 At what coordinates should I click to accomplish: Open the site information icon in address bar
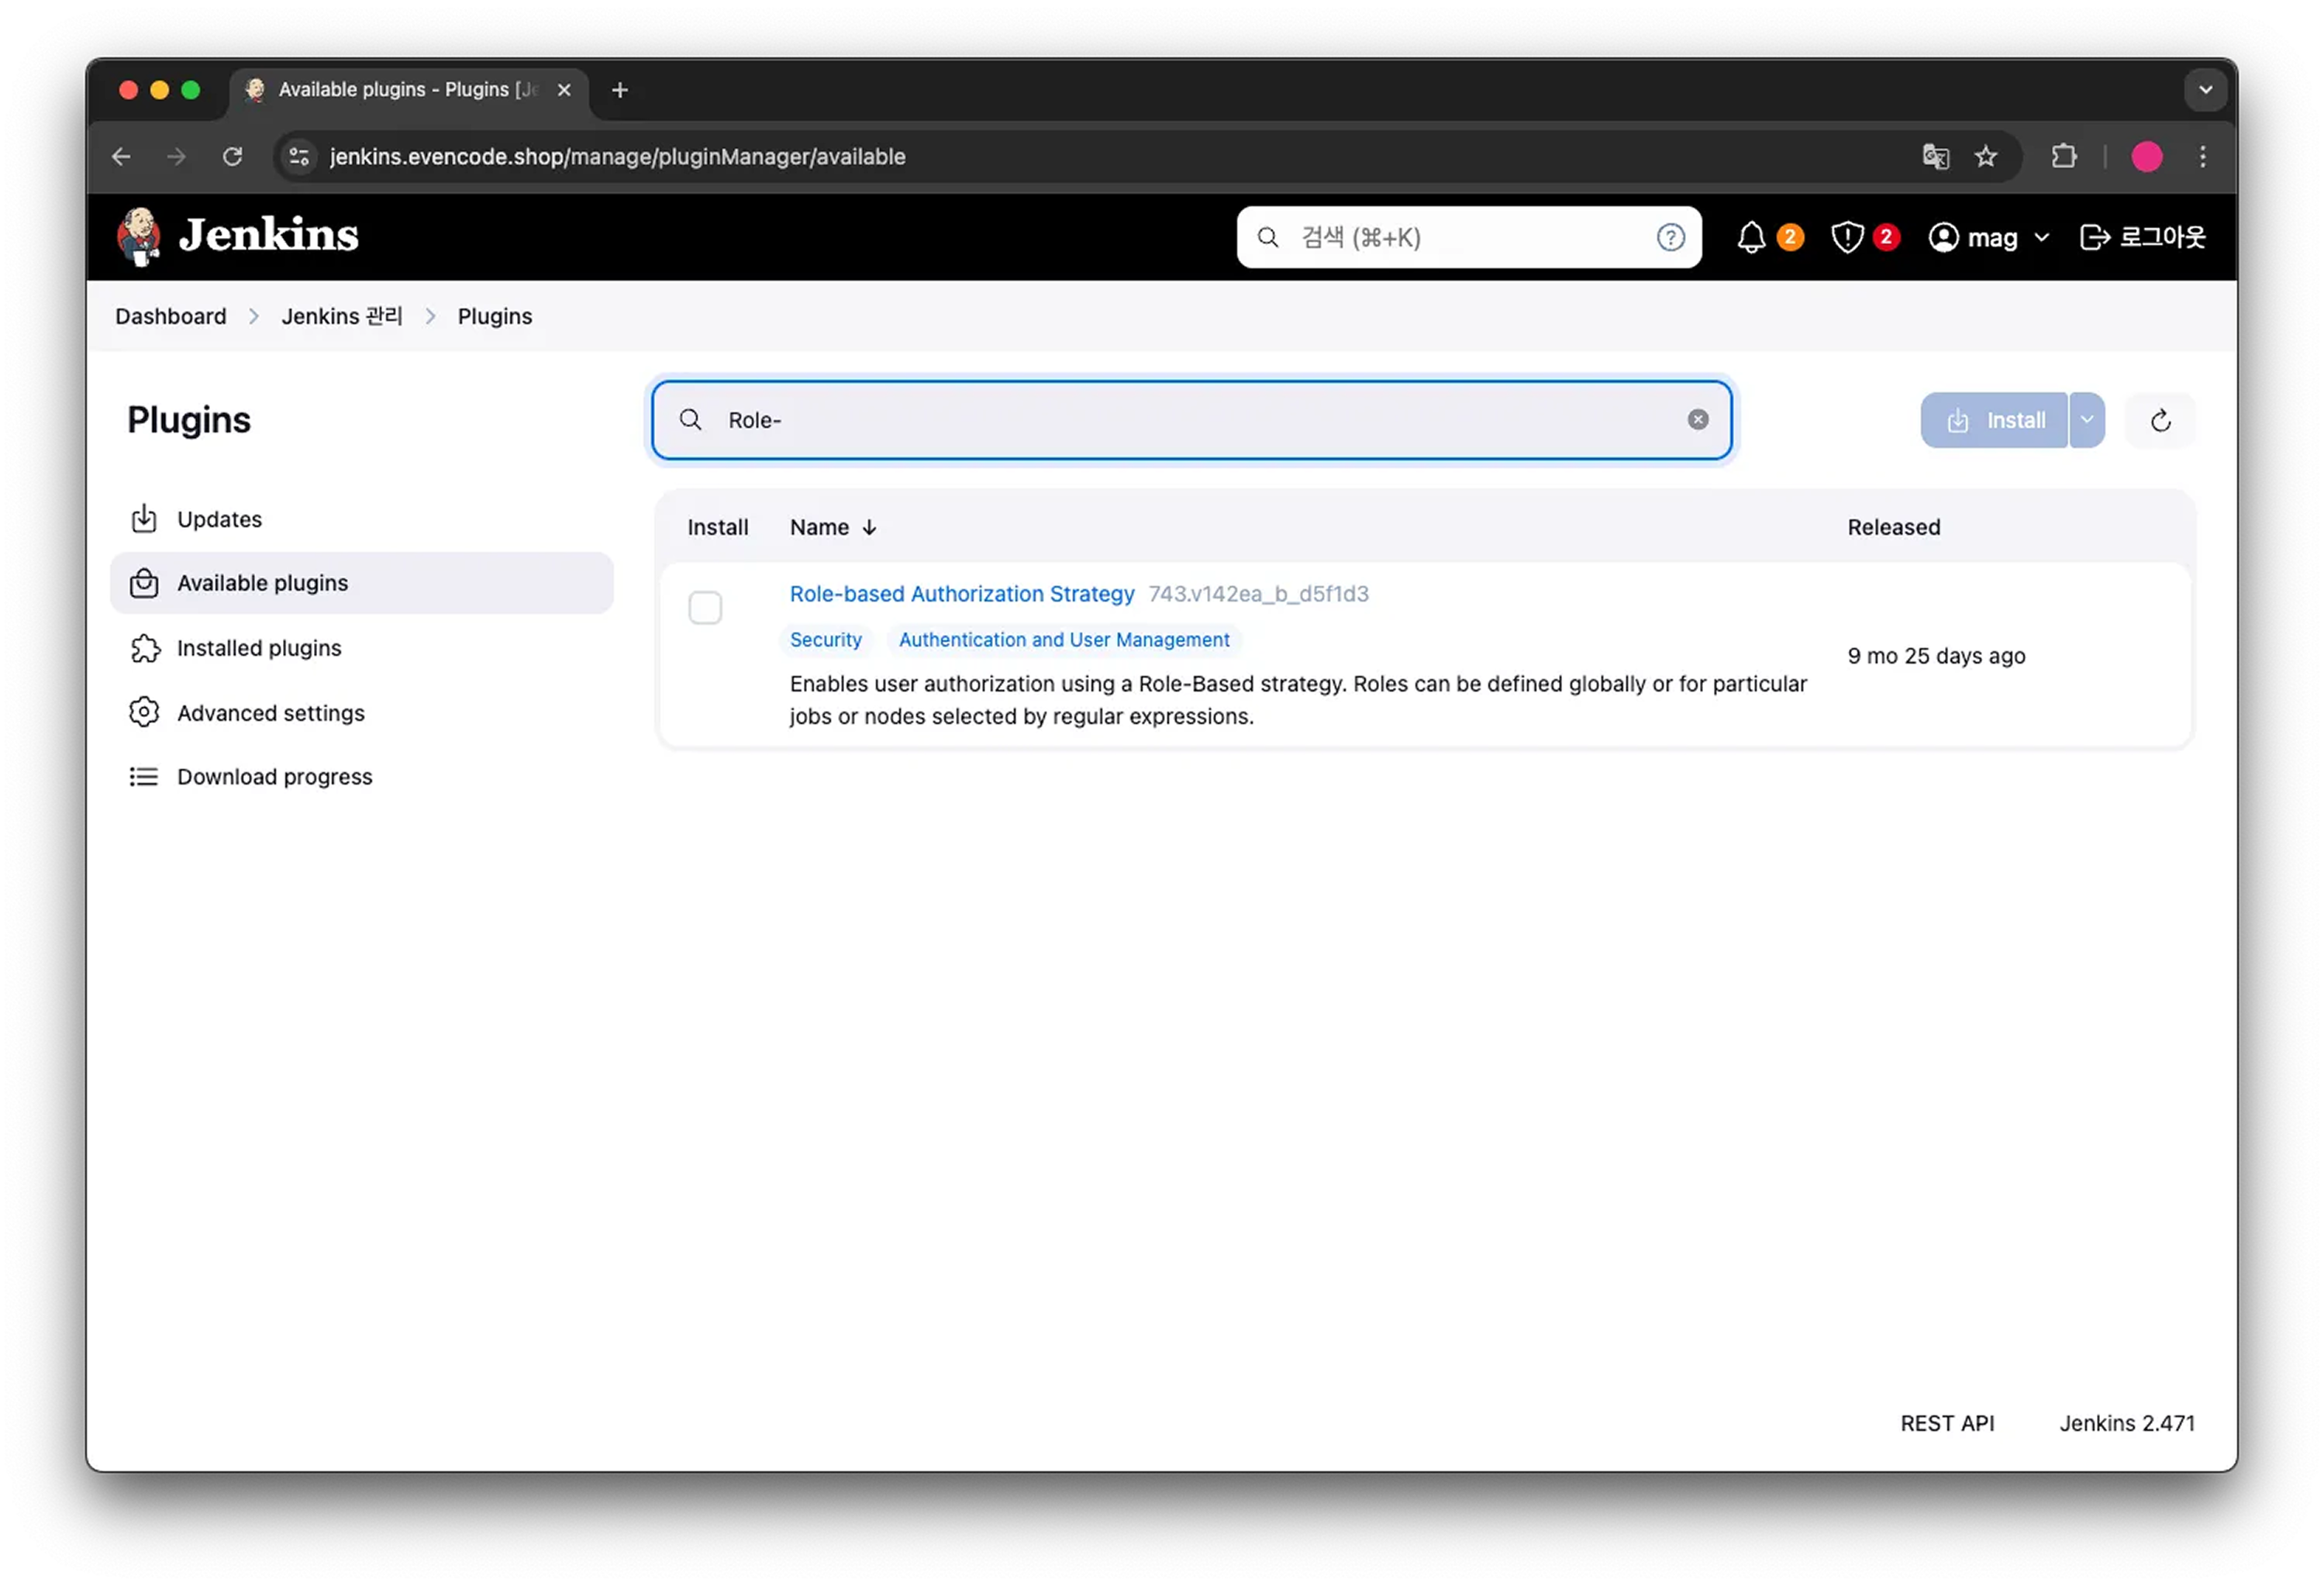pyautogui.click(x=299, y=157)
